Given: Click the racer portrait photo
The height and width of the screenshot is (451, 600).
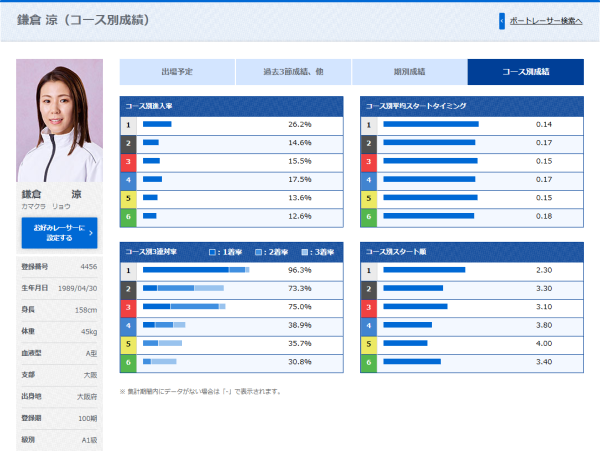Looking at the screenshot, I should pos(59,120).
